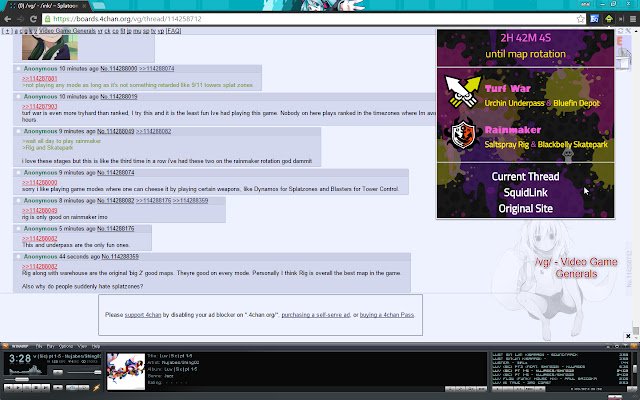Open the blue extension icon in Chrome toolbar

point(594,19)
